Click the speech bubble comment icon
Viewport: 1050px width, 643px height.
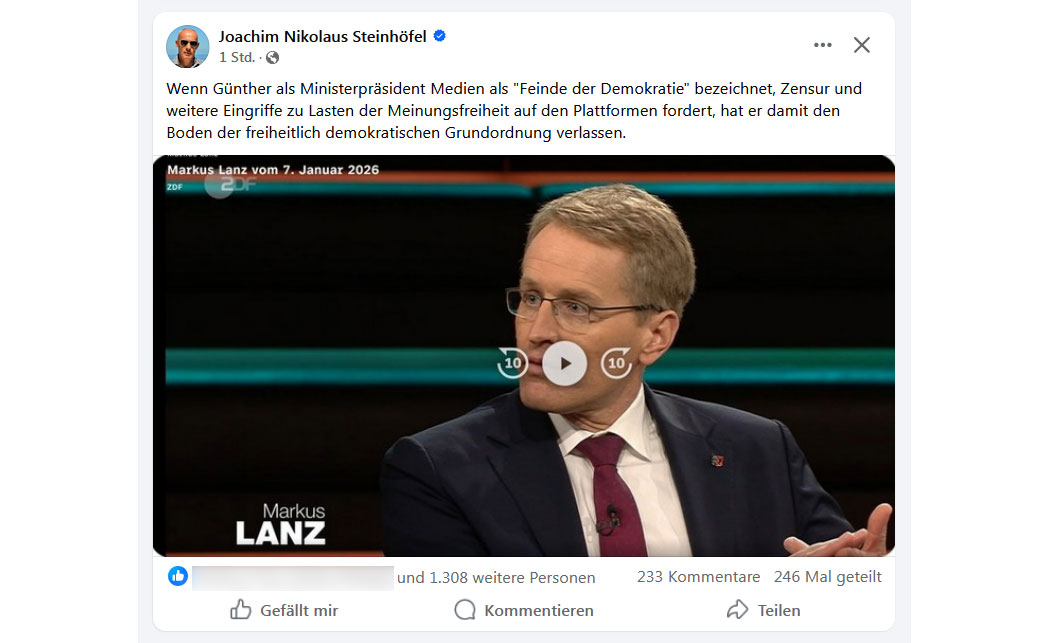[x=465, y=610]
